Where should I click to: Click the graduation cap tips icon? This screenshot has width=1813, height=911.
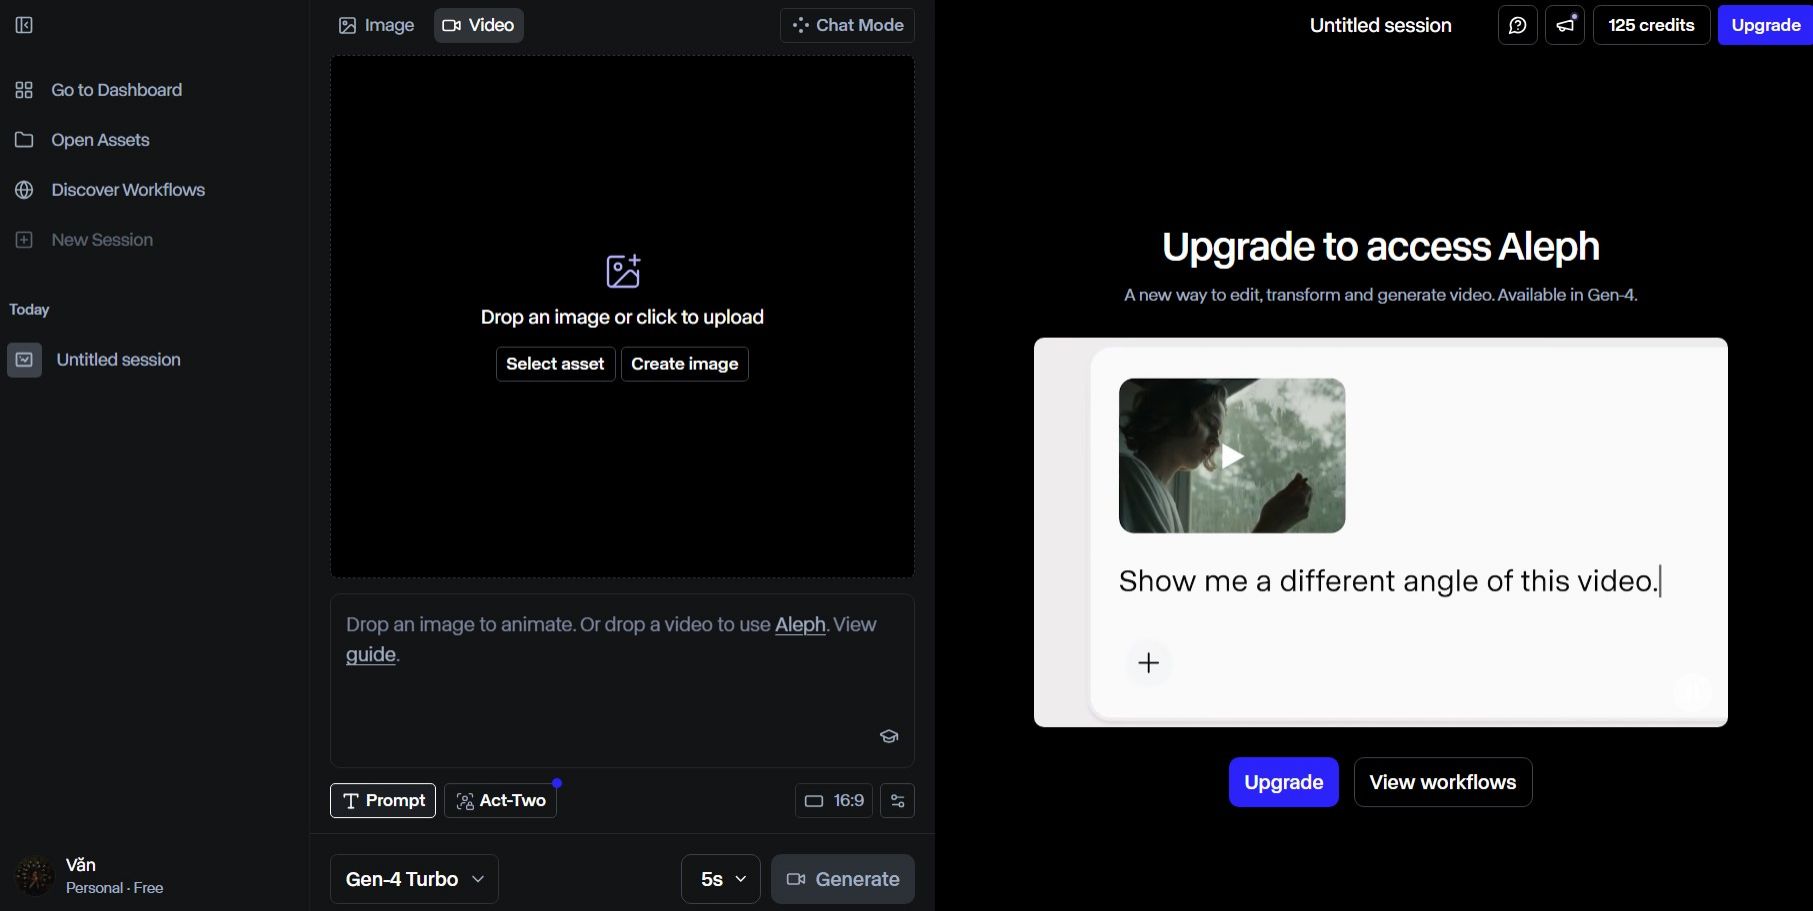tap(889, 737)
